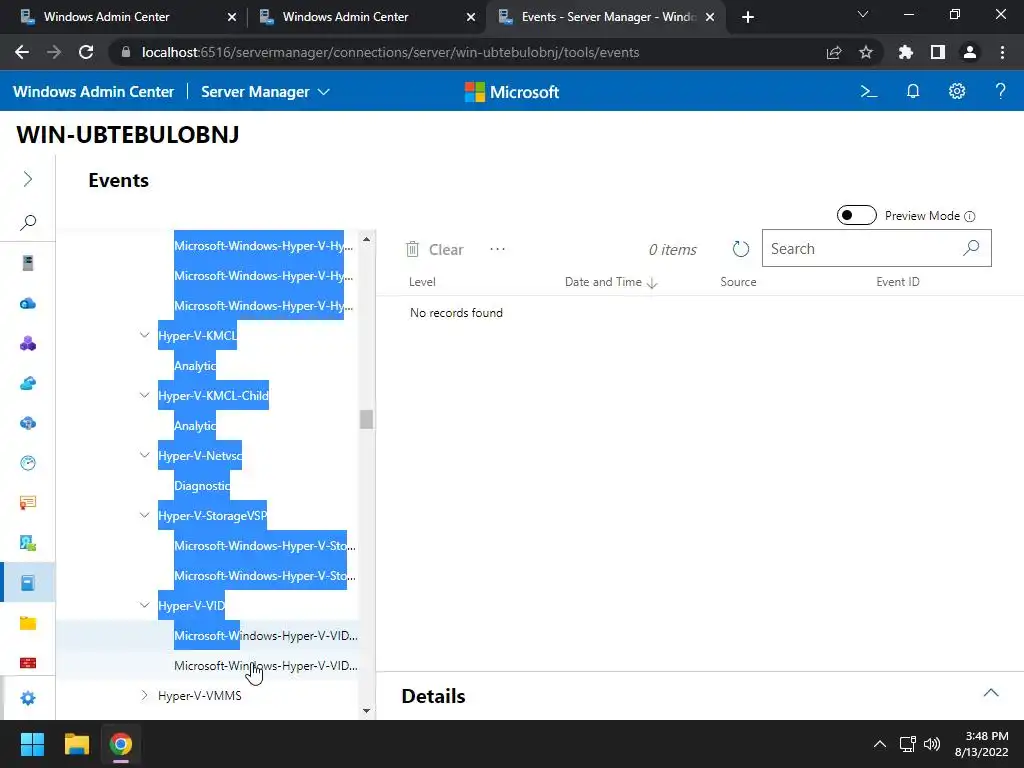Click the Clear events button

(434, 249)
